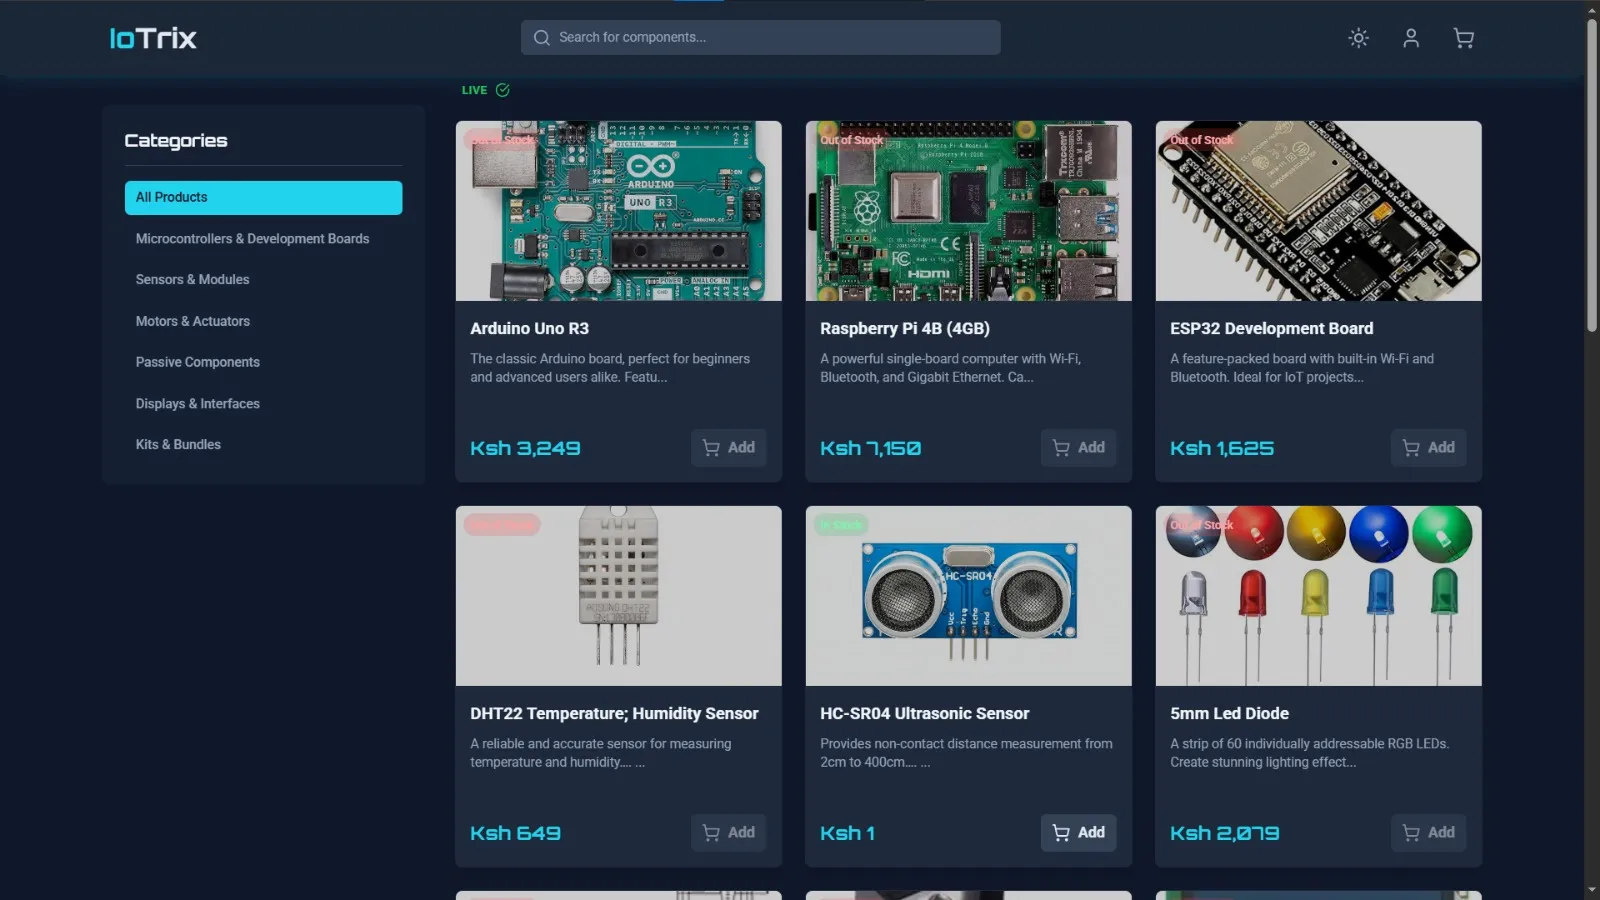Screen dimensions: 1600x900
Task: Click the LIVE status check icon
Action: [x=503, y=90]
